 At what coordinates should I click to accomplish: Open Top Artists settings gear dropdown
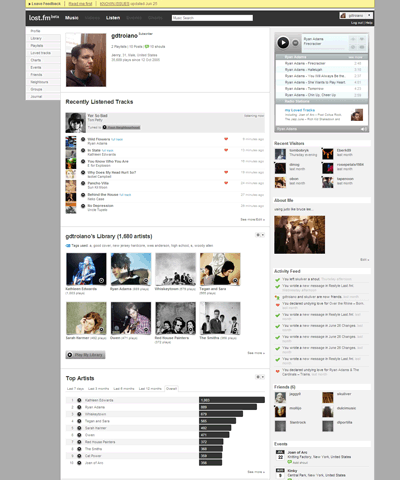point(260,377)
